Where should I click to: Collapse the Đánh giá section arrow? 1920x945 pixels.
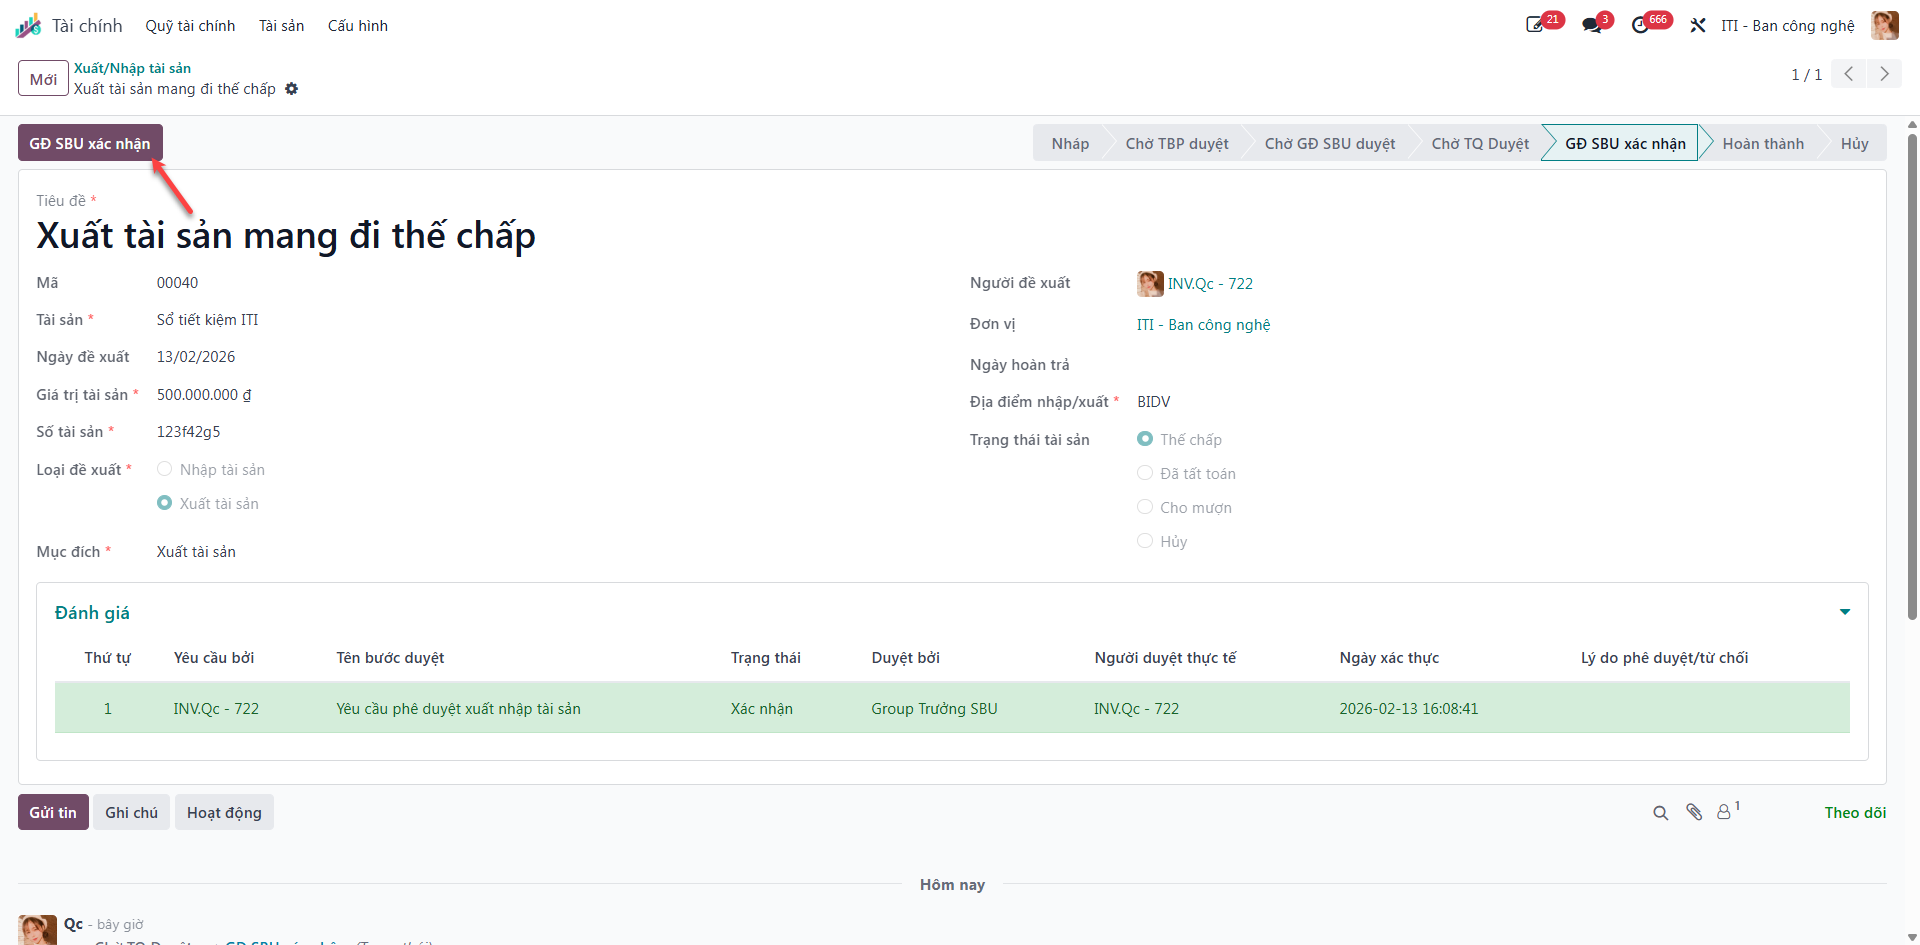tap(1845, 612)
